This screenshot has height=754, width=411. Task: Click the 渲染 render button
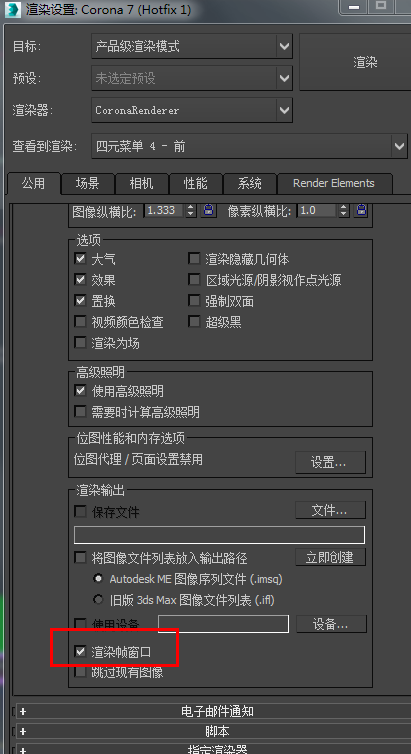(x=365, y=62)
